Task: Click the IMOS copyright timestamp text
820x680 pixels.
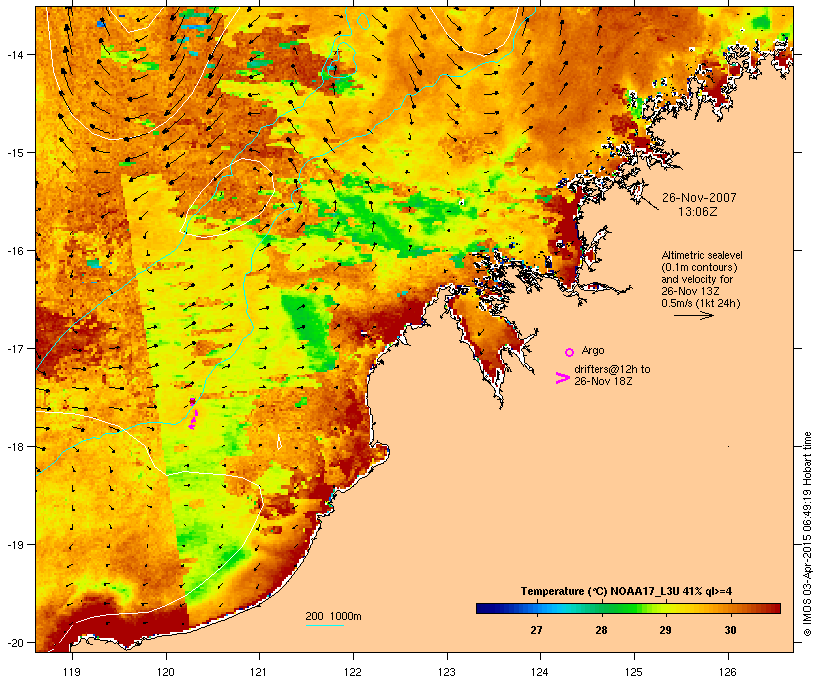Action: 807,534
